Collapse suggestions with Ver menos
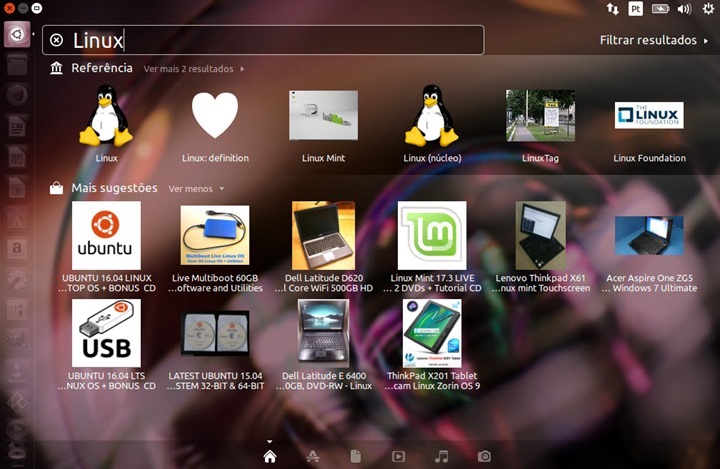Viewport: 720px width, 469px height. coord(196,189)
